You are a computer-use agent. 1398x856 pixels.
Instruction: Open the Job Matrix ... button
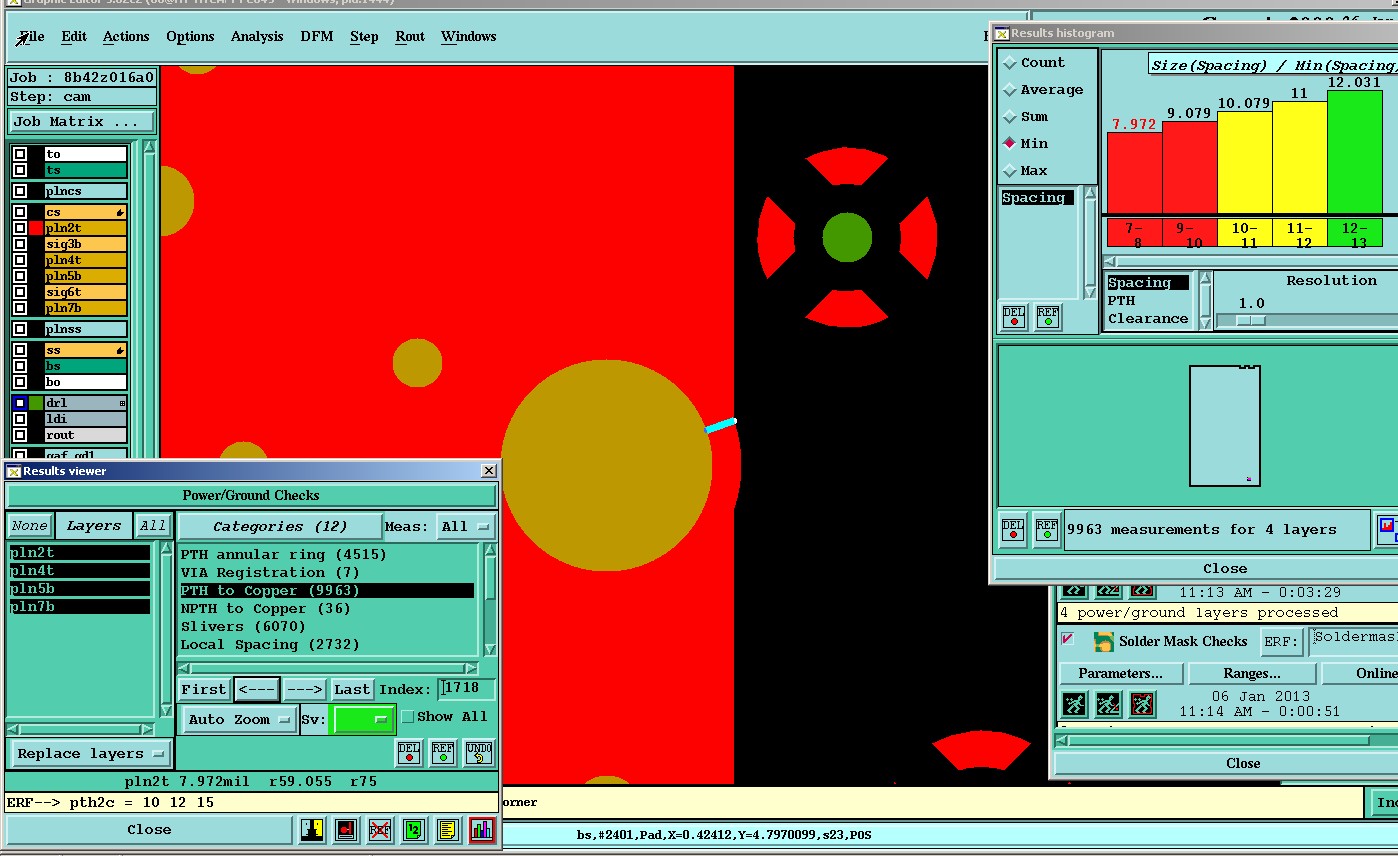click(81, 122)
